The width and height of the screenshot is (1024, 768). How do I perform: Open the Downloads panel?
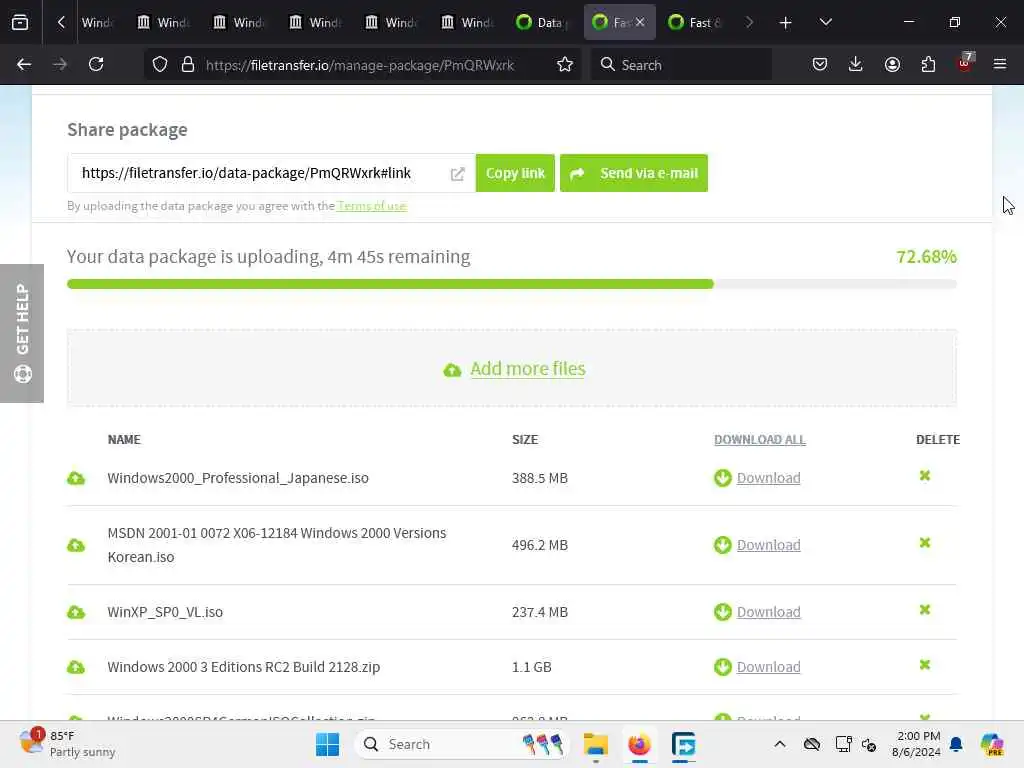[x=856, y=65]
